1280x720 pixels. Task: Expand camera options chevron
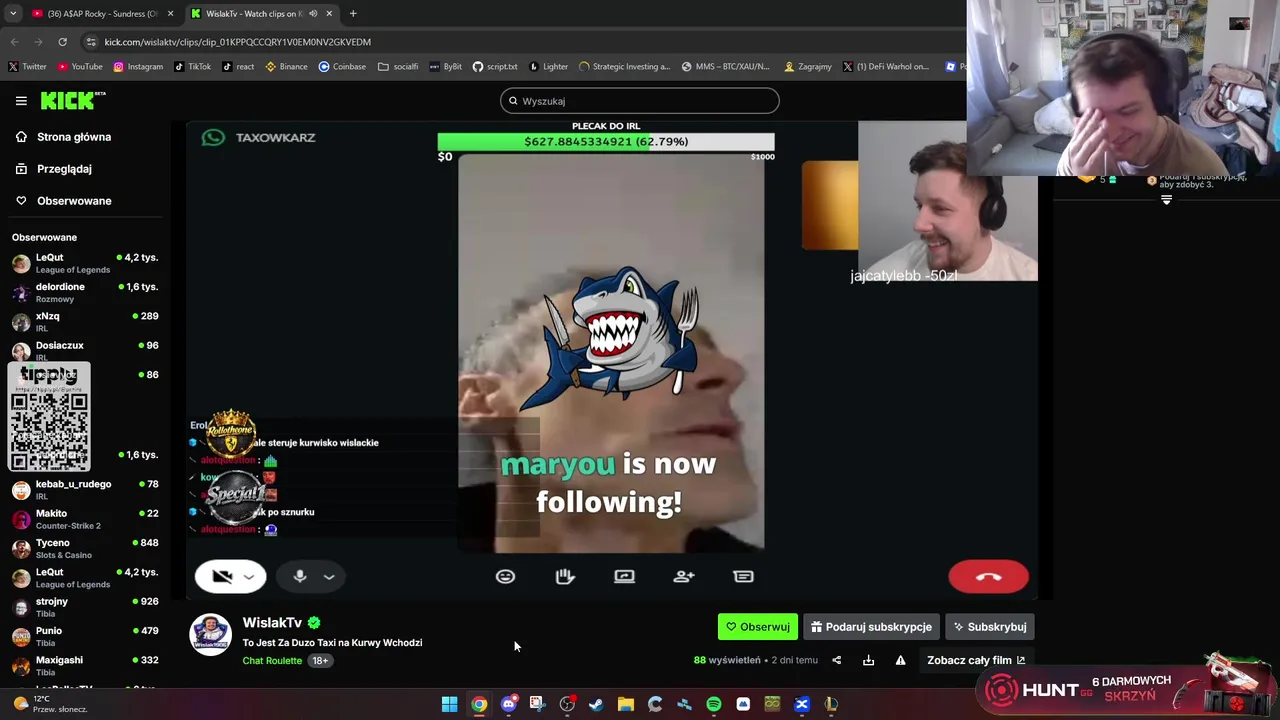[250, 577]
